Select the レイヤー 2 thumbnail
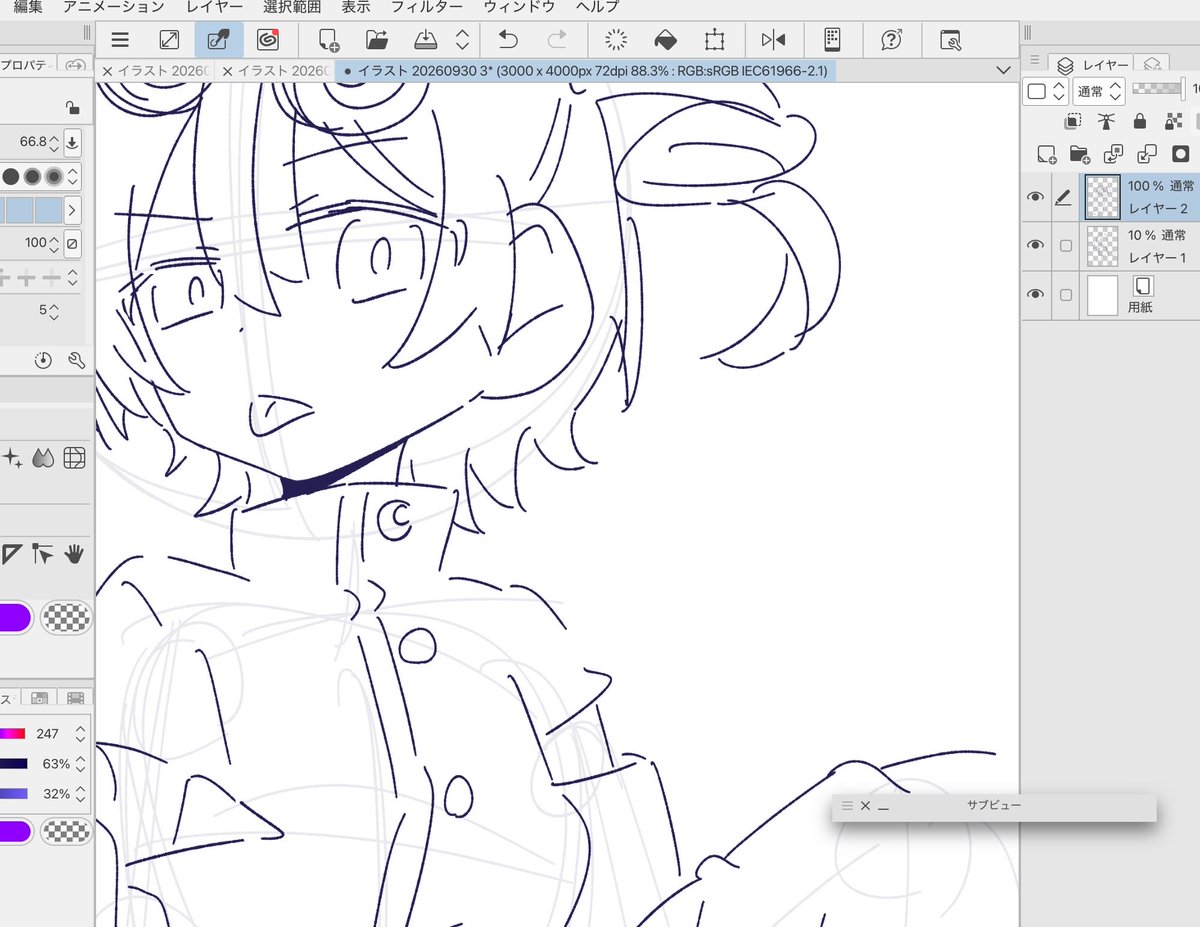 coord(1102,197)
